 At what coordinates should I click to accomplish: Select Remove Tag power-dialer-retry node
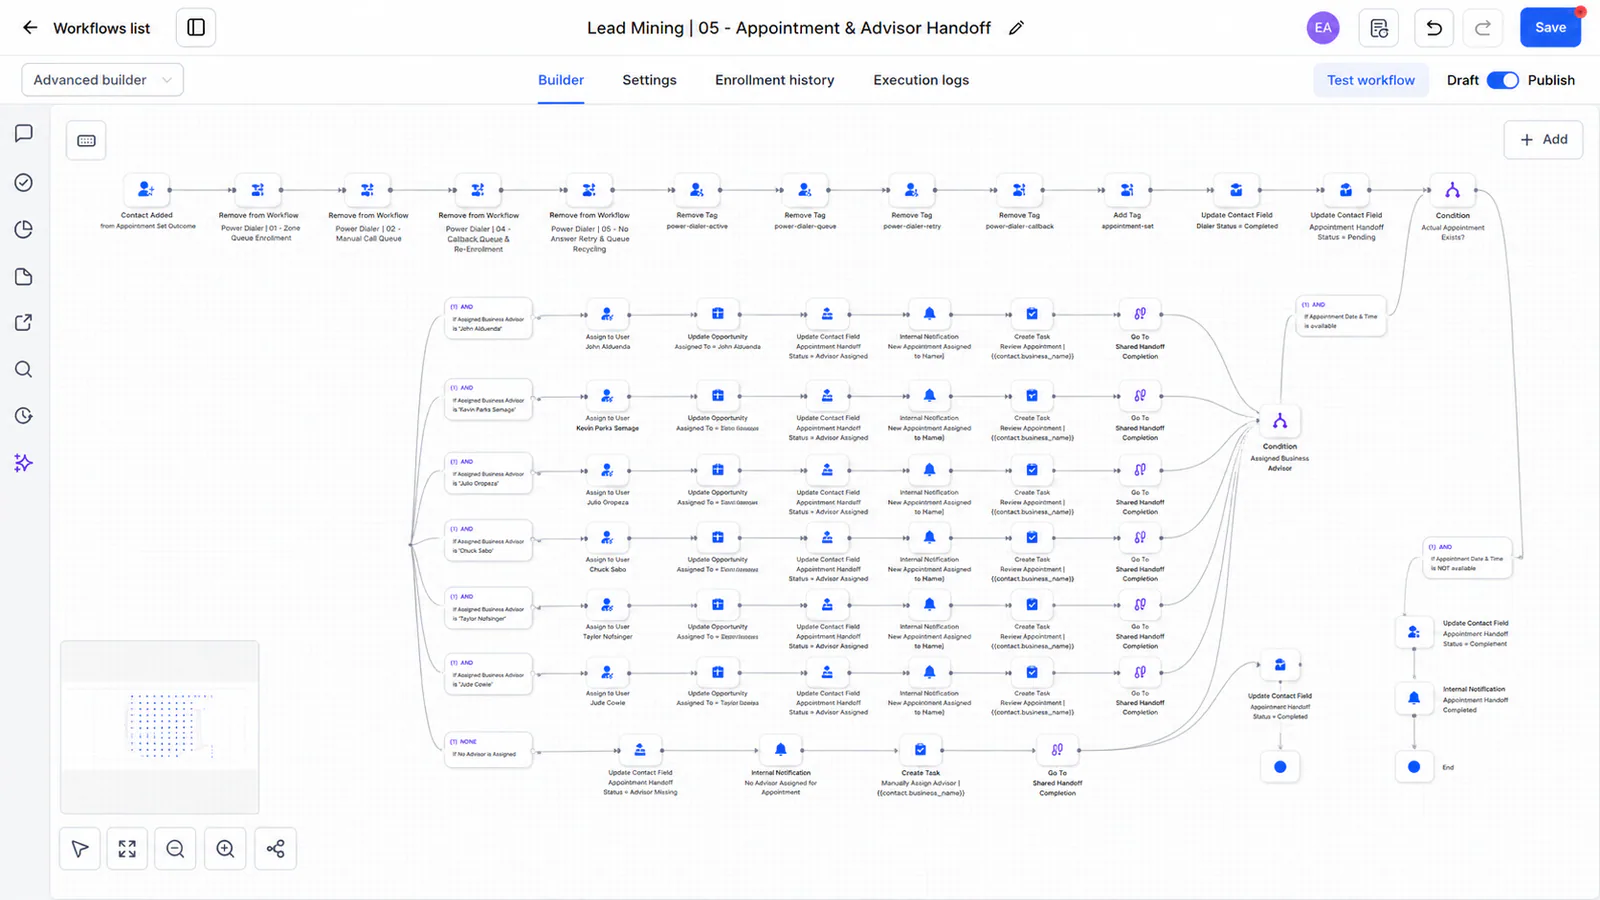[x=911, y=189]
